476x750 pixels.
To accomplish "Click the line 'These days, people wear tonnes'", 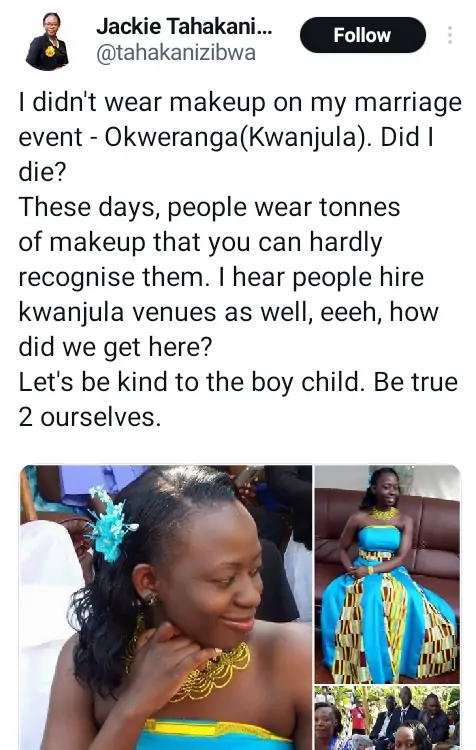I will pos(209,207).
